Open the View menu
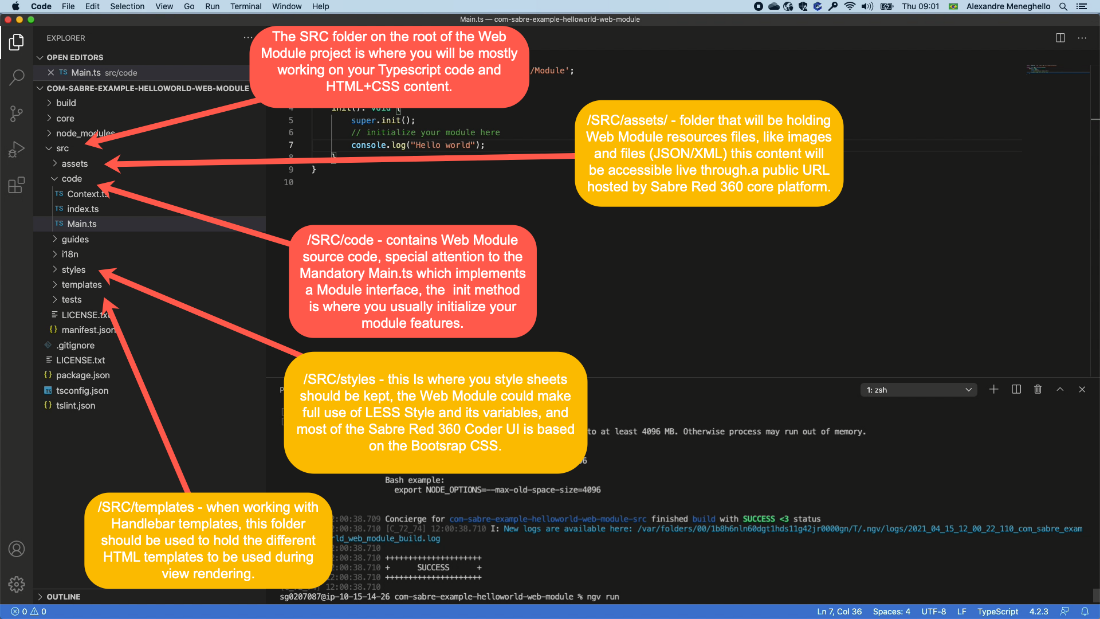Image resolution: width=1100 pixels, height=619 pixels. [164, 6]
